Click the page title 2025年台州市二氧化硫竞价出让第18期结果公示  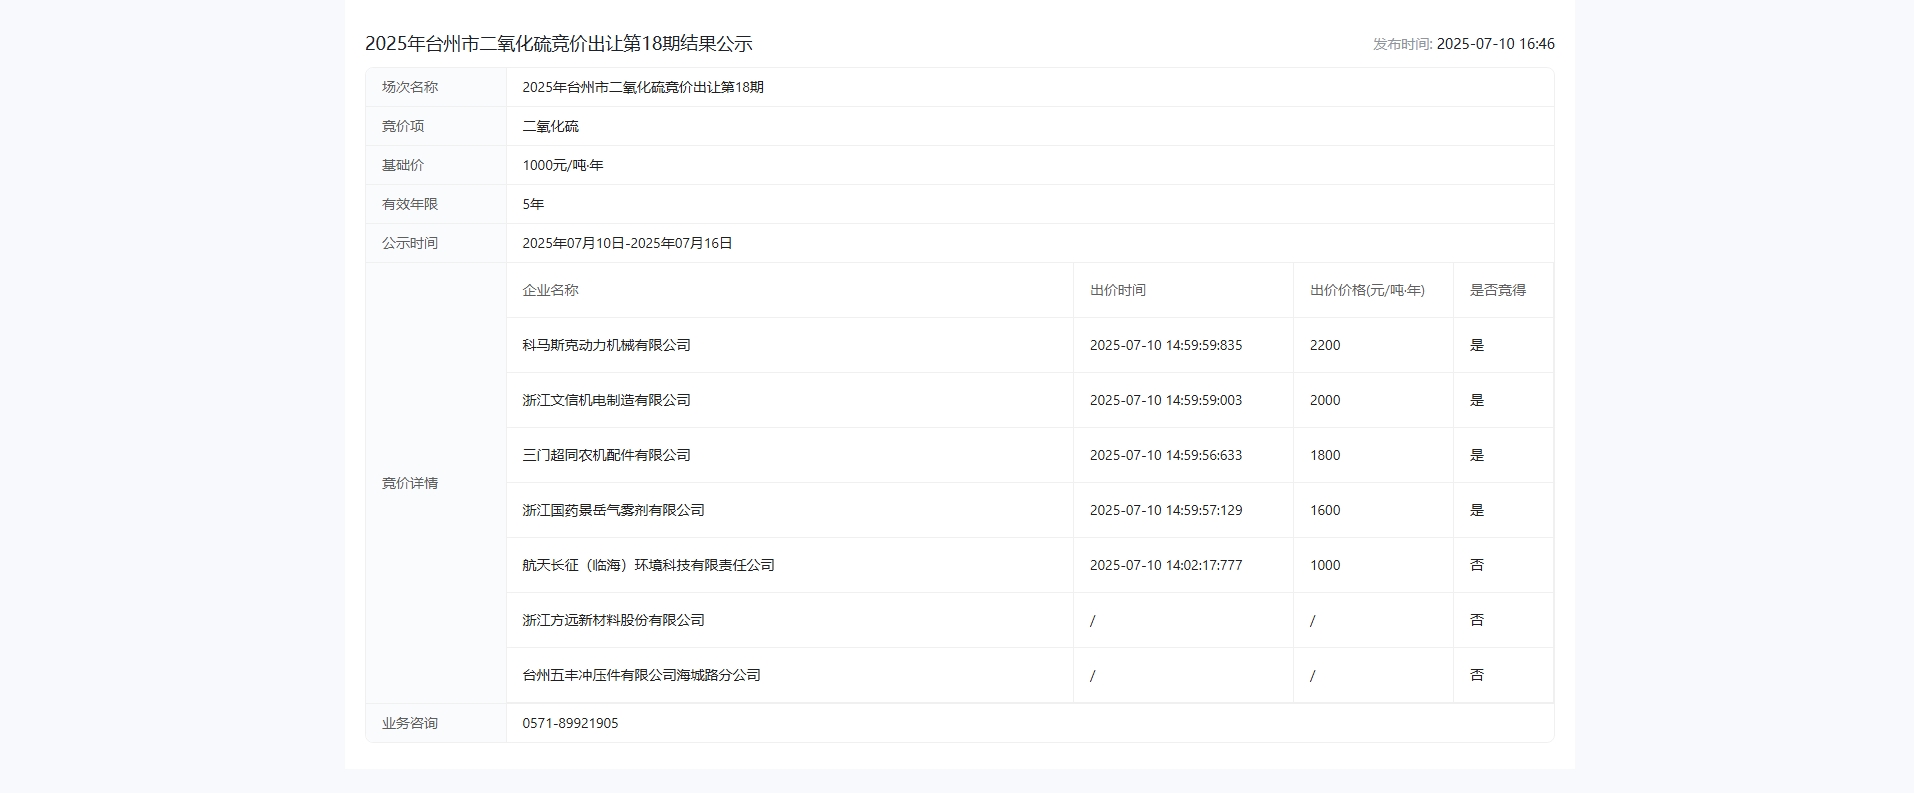tap(558, 44)
